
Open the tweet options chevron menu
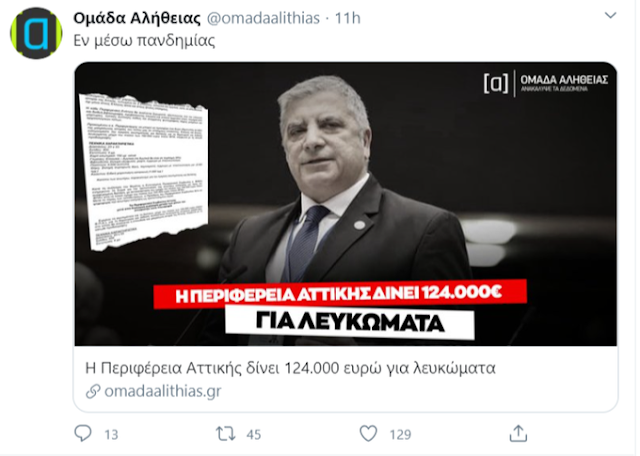(x=610, y=16)
